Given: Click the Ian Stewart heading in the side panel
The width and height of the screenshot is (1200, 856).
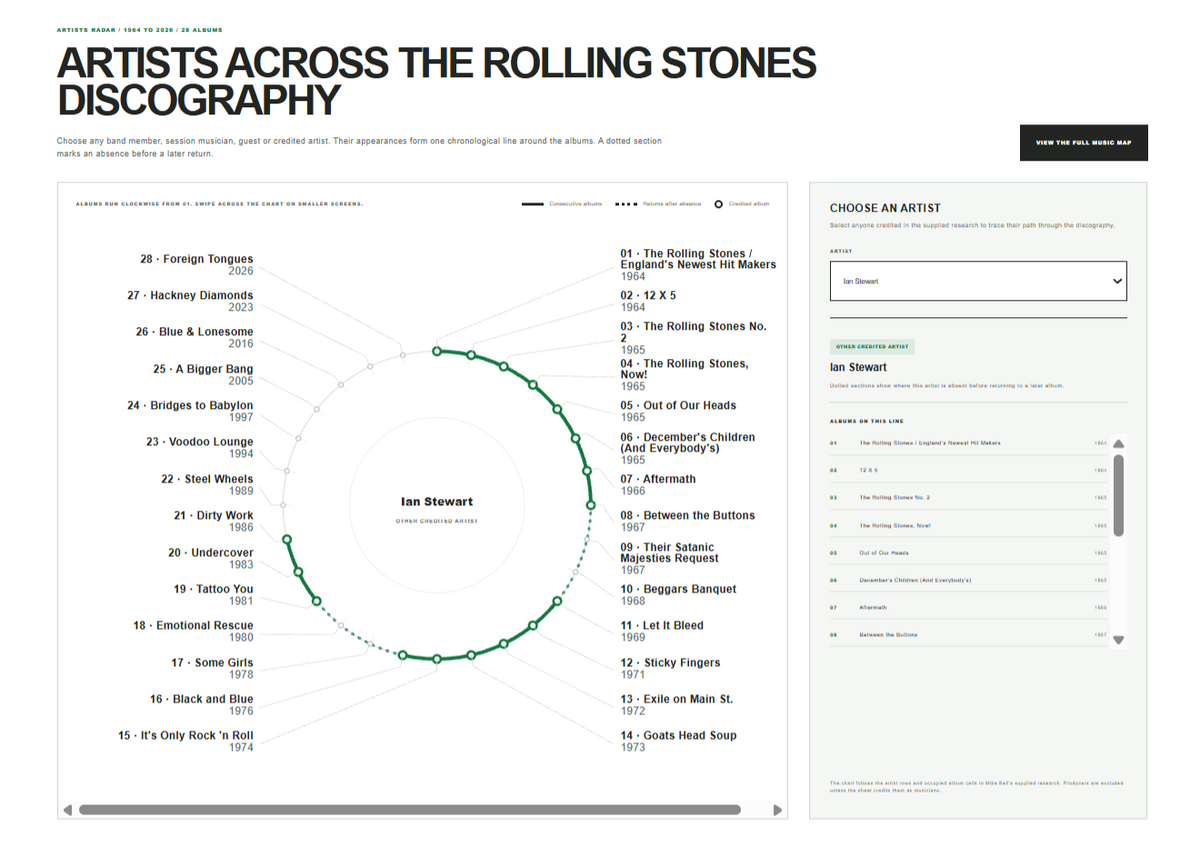Looking at the screenshot, I should [x=858, y=367].
